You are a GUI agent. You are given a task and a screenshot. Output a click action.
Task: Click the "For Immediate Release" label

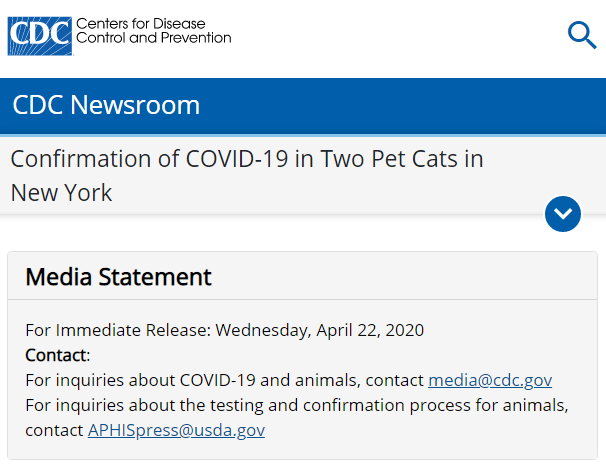click(118, 330)
